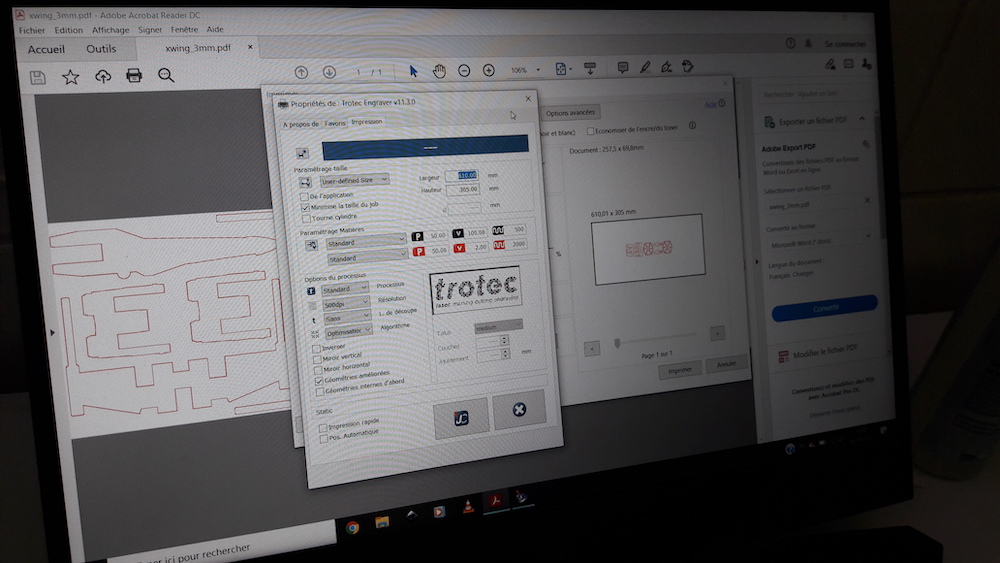Toggle the Minimise la taille du job checkbox
Image resolution: width=1000 pixels, height=563 pixels.
coord(305,208)
